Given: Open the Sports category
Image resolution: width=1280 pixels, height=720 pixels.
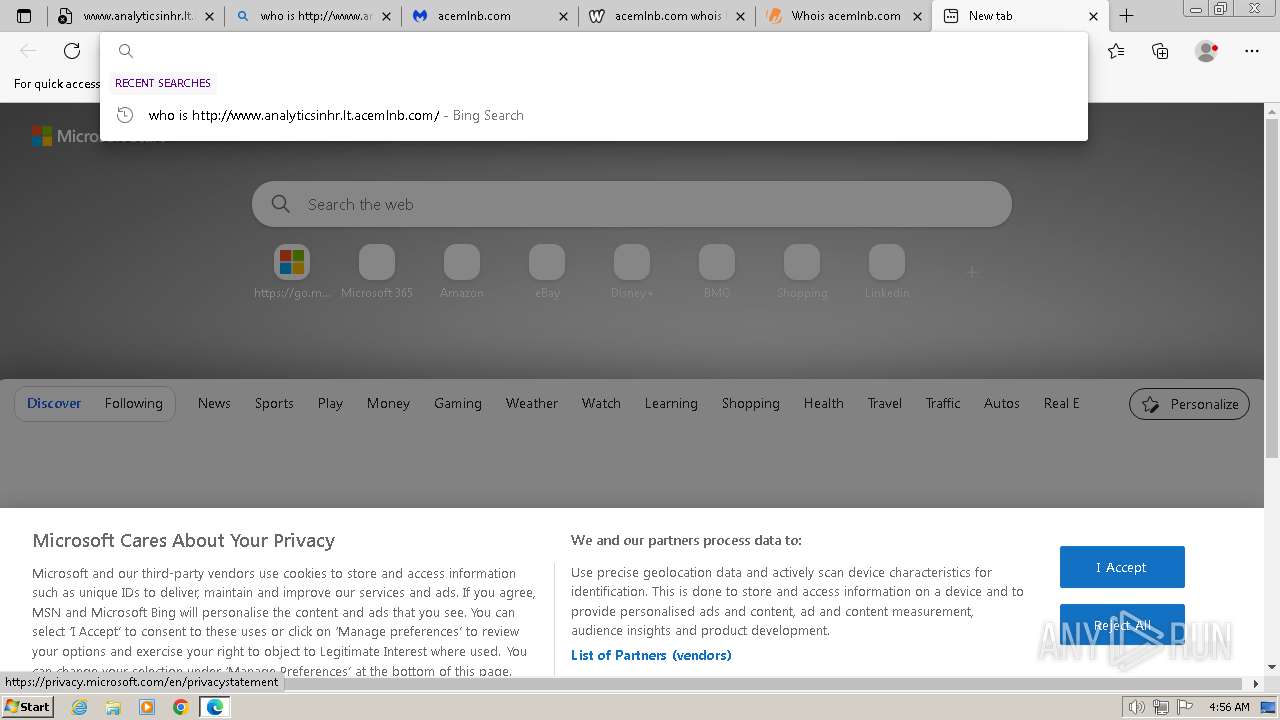Looking at the screenshot, I should 274,403.
